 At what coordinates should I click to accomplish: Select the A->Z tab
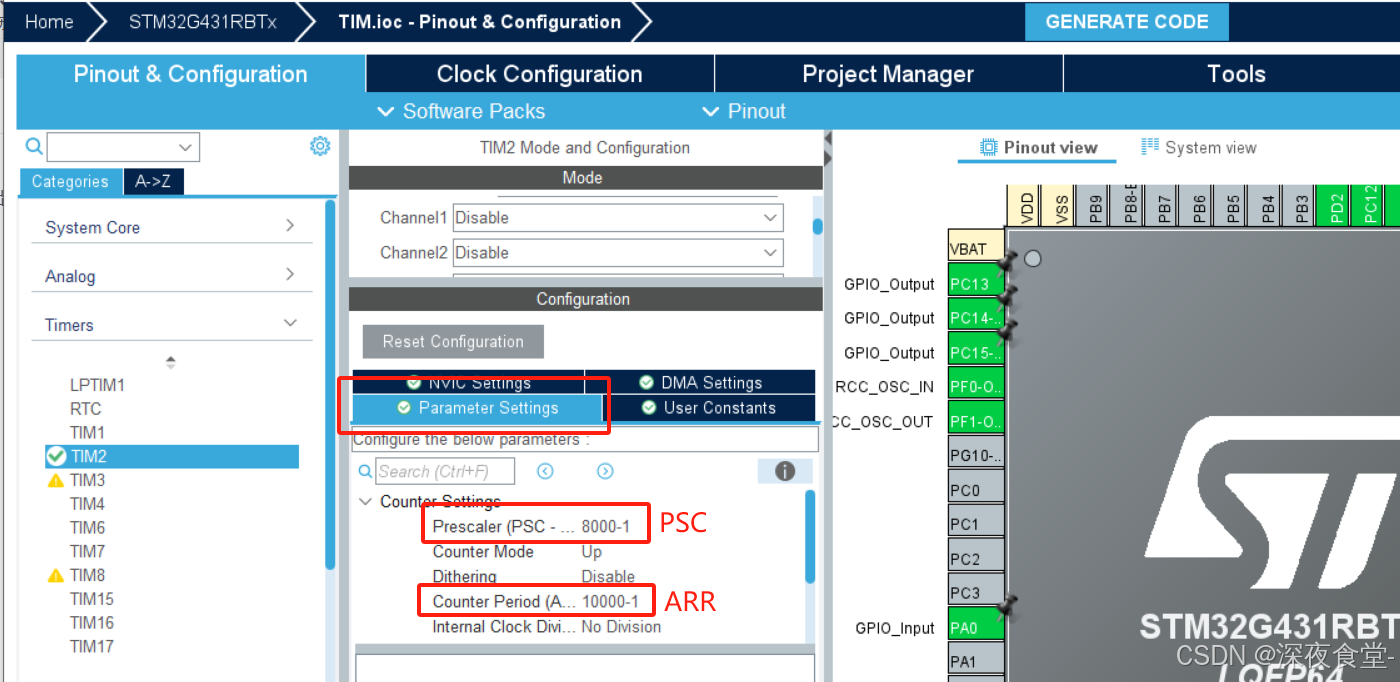[154, 181]
